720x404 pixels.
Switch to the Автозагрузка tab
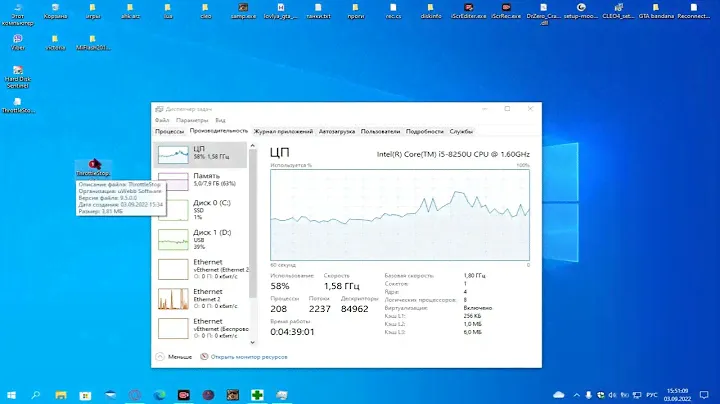point(337,131)
